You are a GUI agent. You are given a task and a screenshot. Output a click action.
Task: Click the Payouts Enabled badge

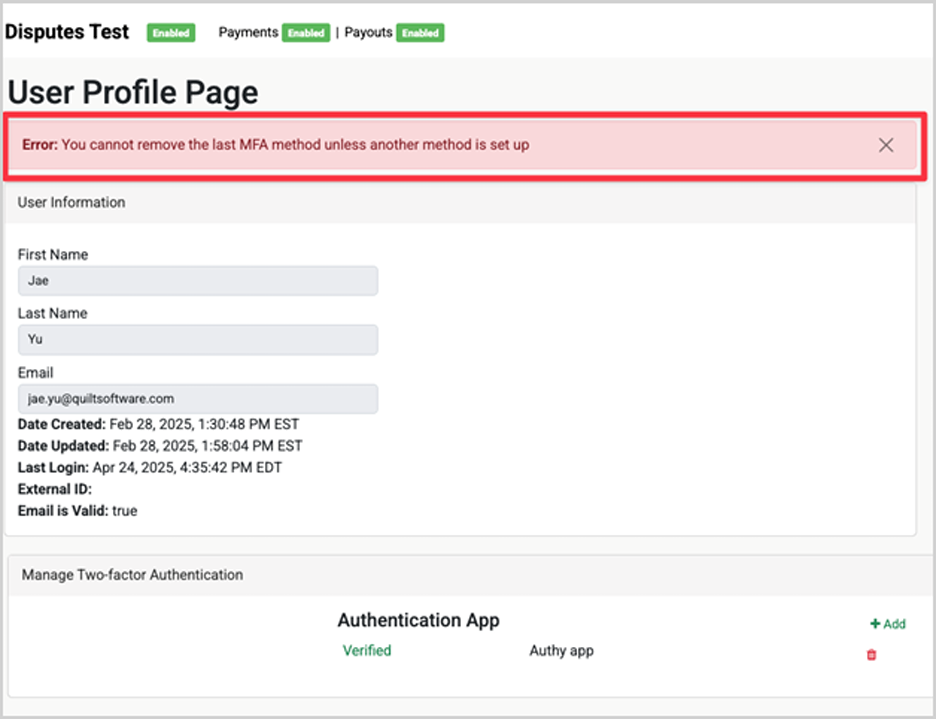(x=420, y=33)
